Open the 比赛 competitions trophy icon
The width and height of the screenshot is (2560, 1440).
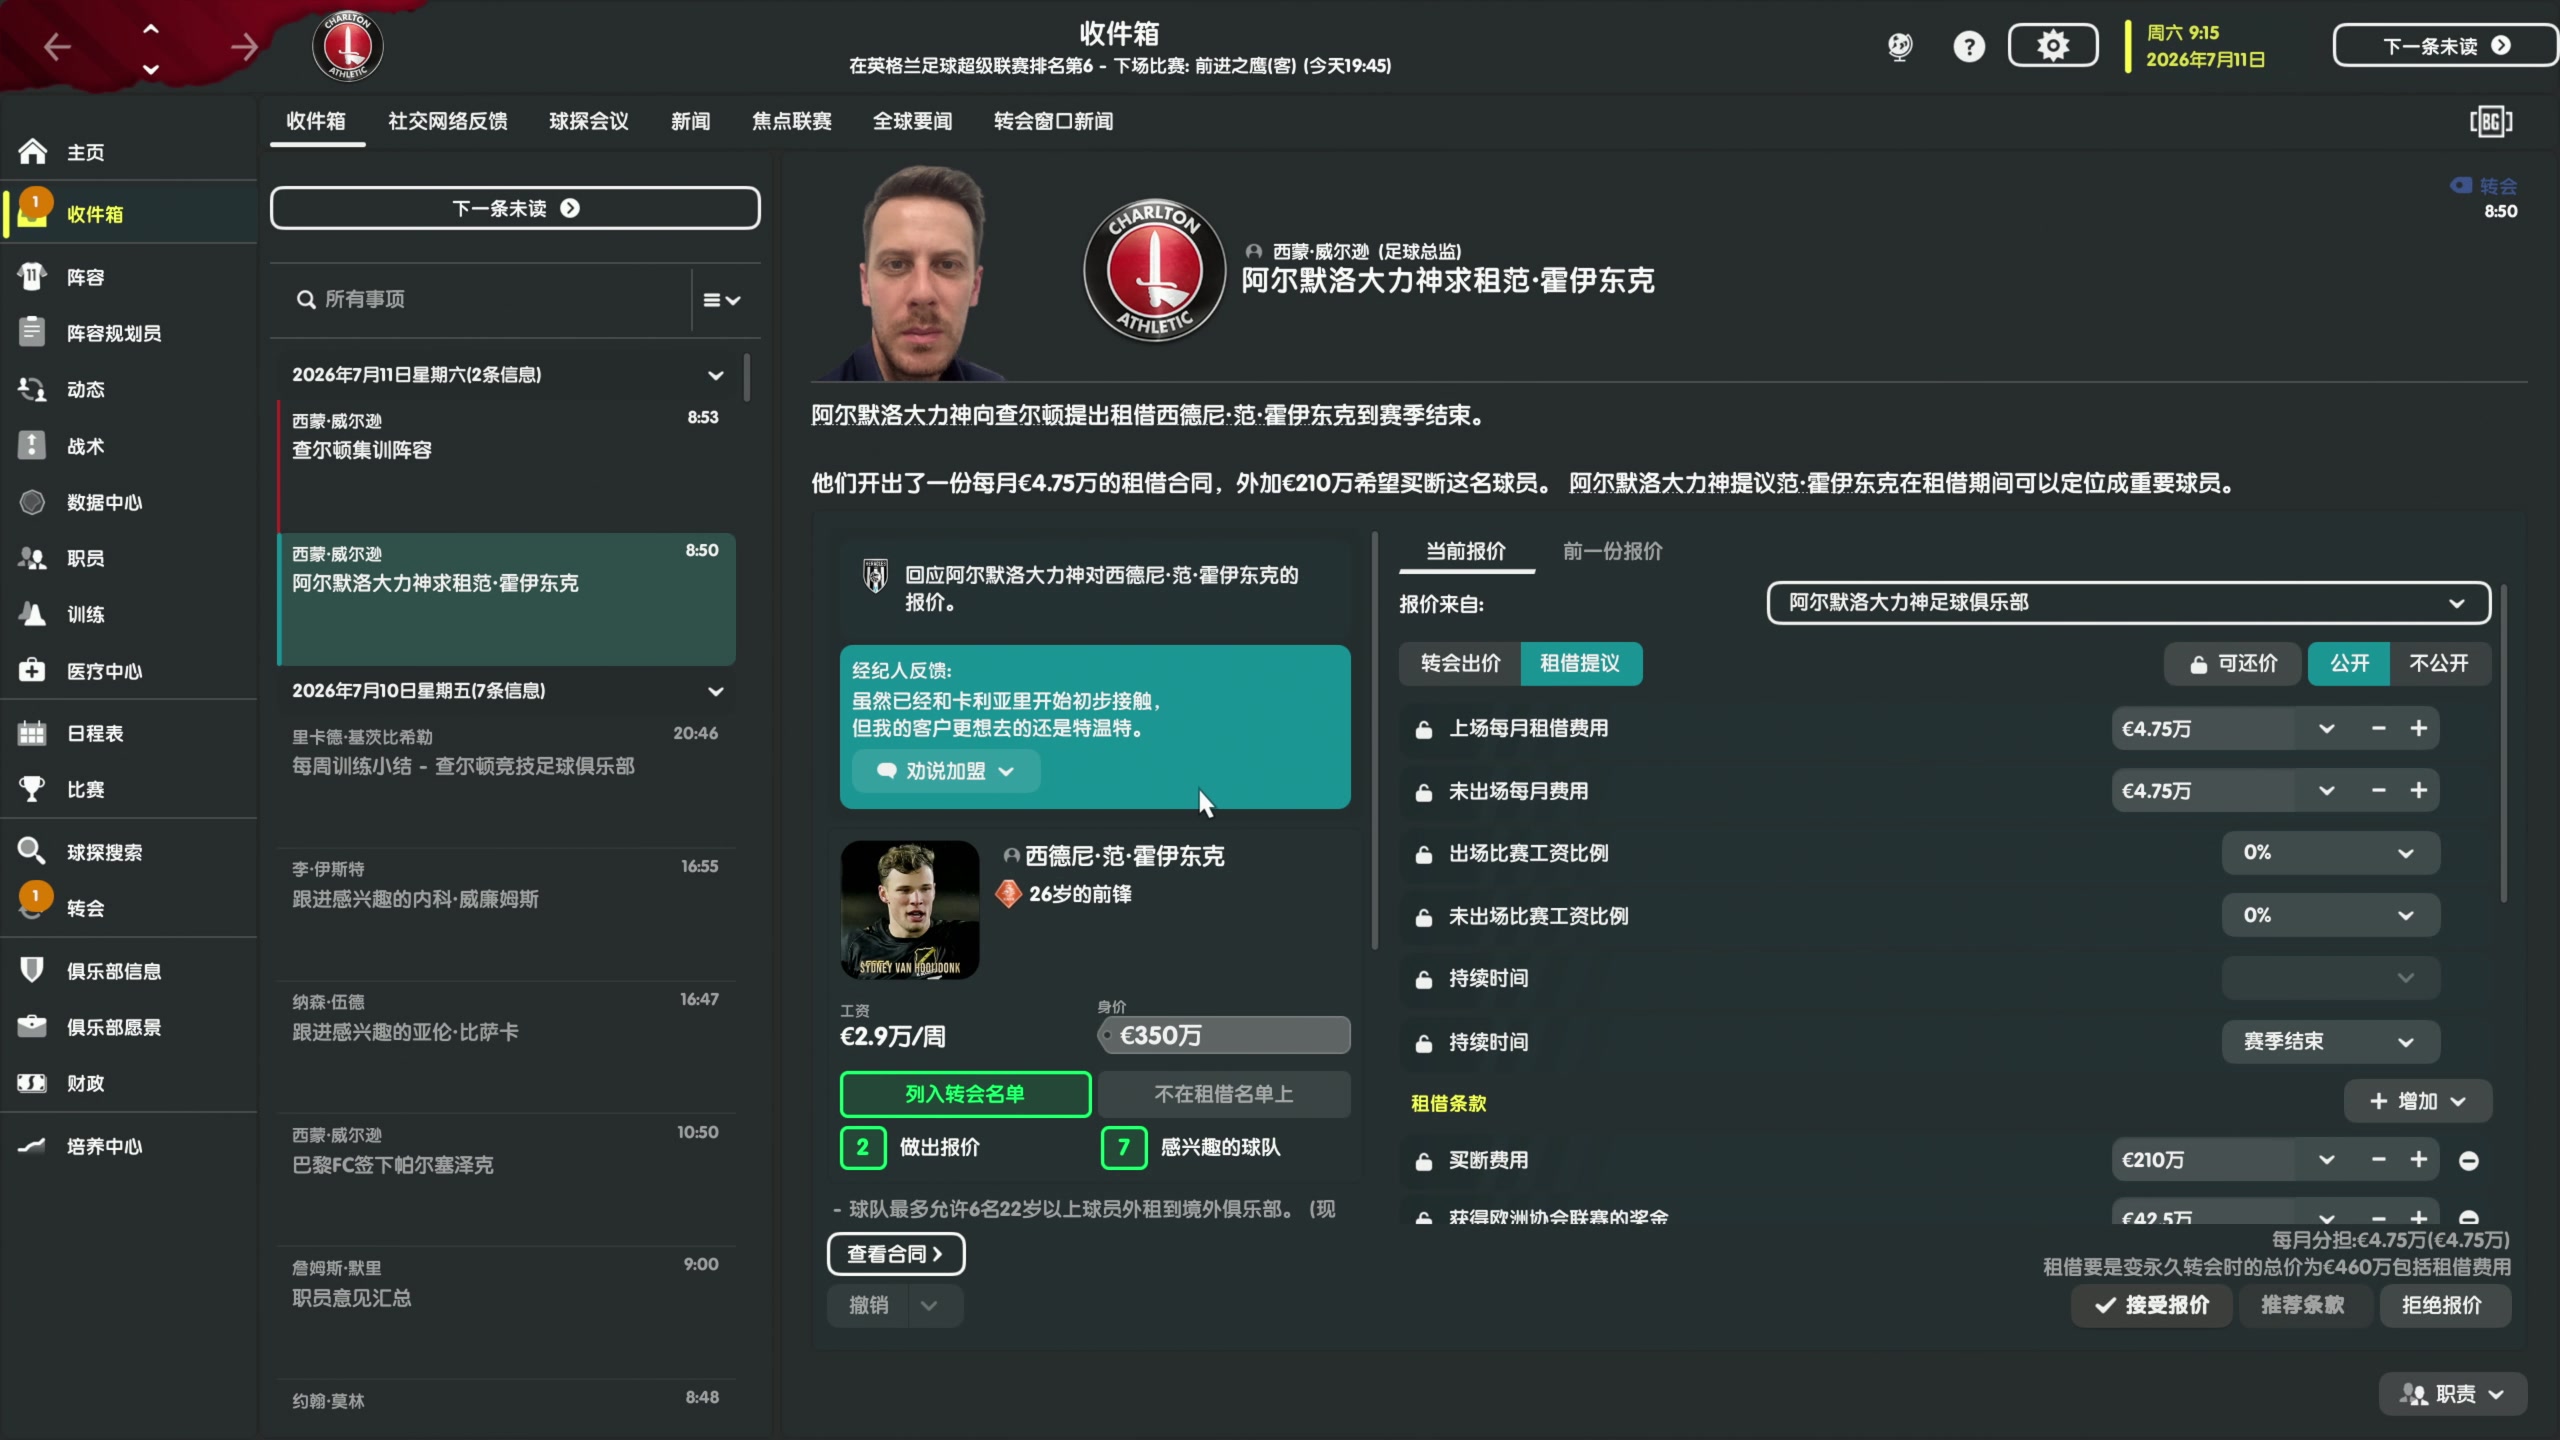[32, 789]
